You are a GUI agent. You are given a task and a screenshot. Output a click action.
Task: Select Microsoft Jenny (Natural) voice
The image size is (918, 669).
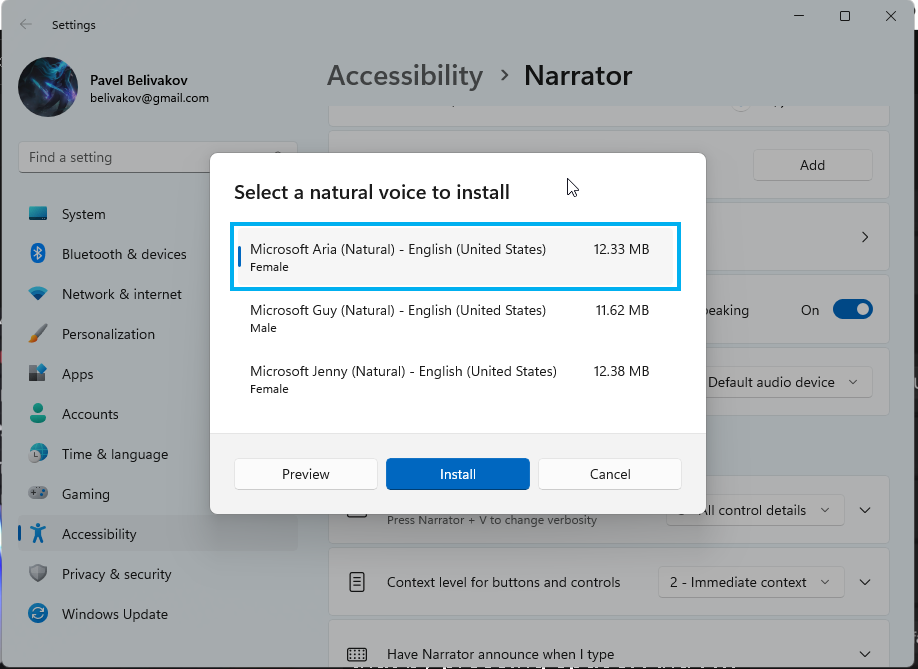click(x=455, y=379)
